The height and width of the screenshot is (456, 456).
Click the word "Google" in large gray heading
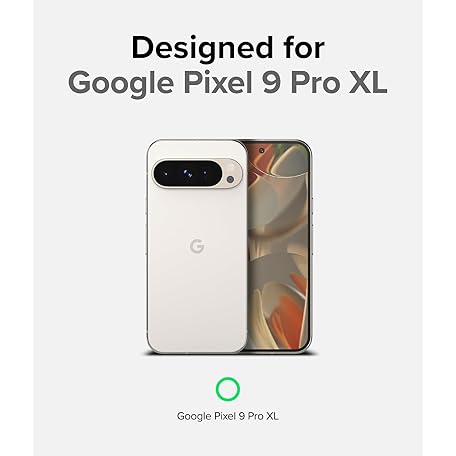[x=121, y=83]
